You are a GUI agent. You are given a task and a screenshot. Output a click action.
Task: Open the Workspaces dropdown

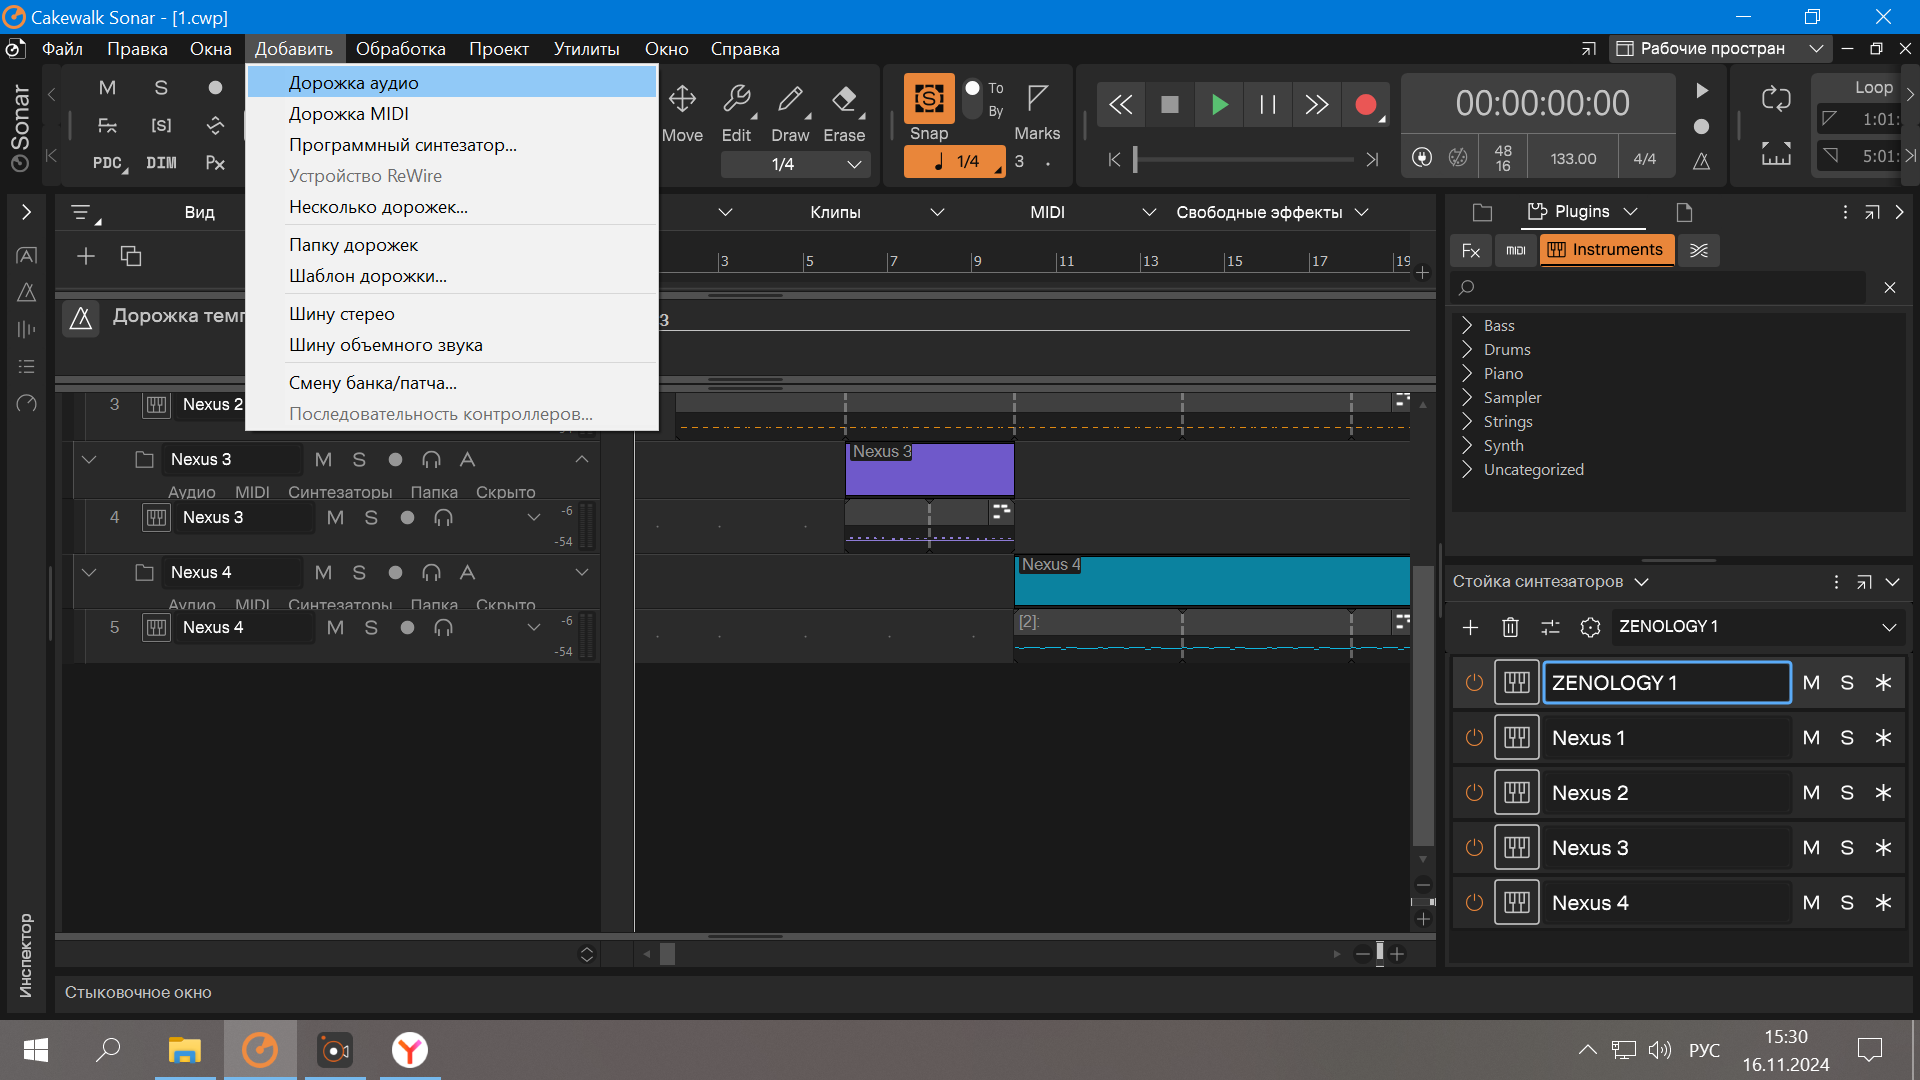point(1720,49)
